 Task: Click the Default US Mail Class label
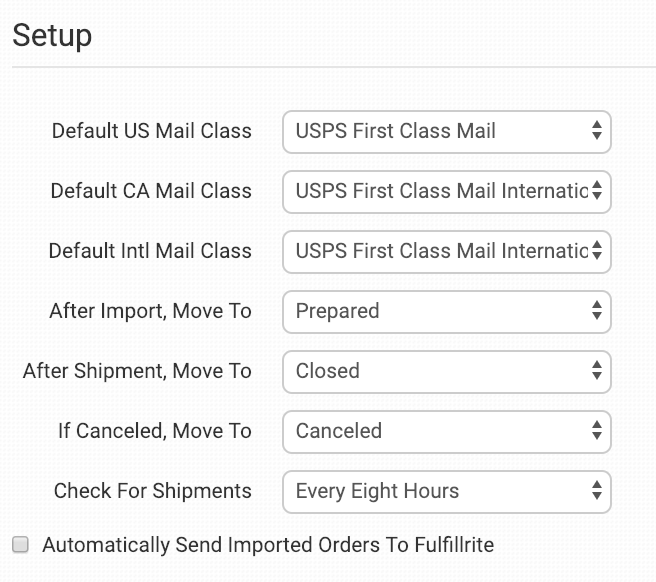tap(152, 131)
